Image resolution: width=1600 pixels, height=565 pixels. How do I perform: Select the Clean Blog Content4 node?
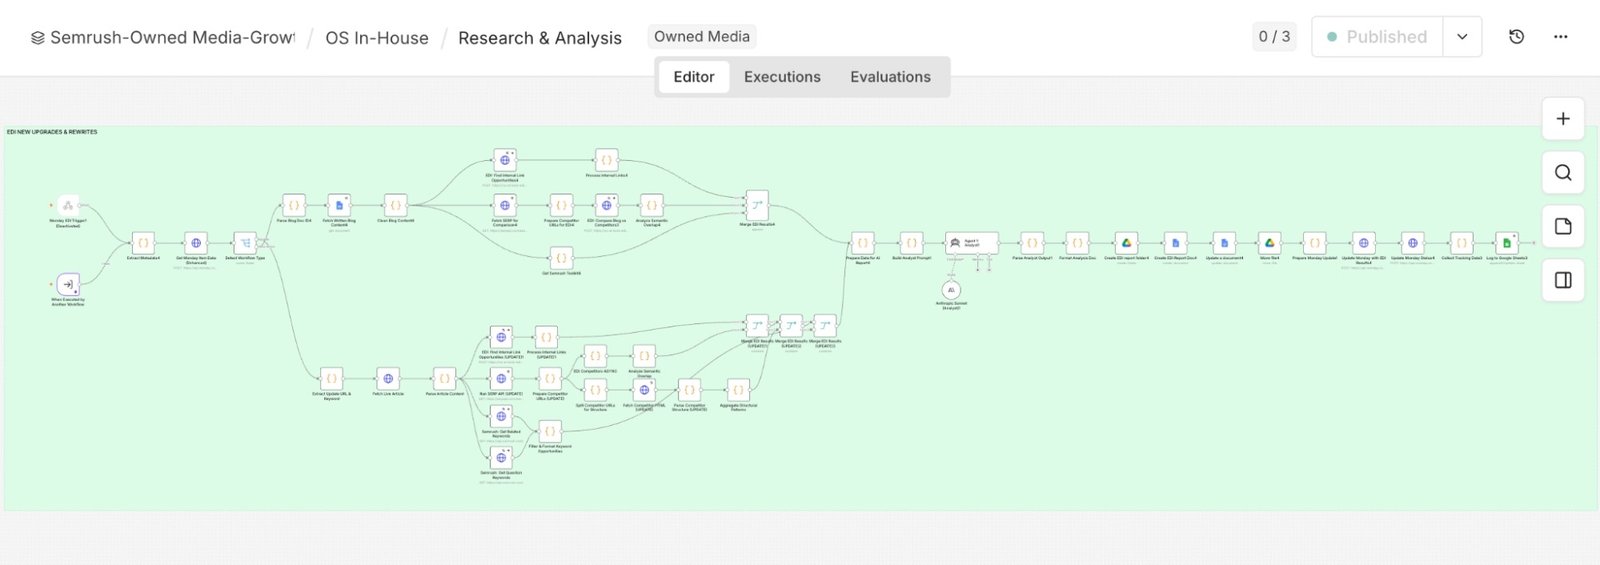coord(396,205)
